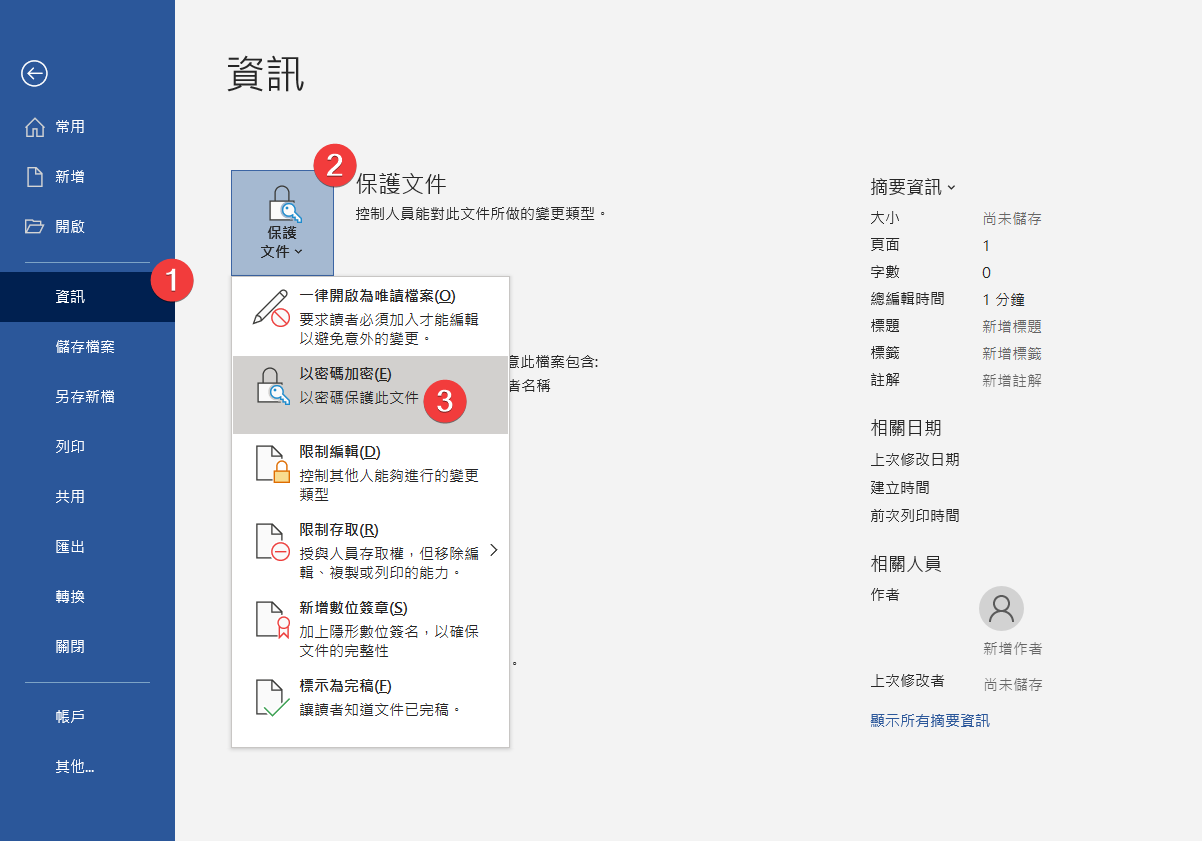1202x841 pixels.
Task: Expand the 限制存取 submenu arrow
Action: (493, 551)
